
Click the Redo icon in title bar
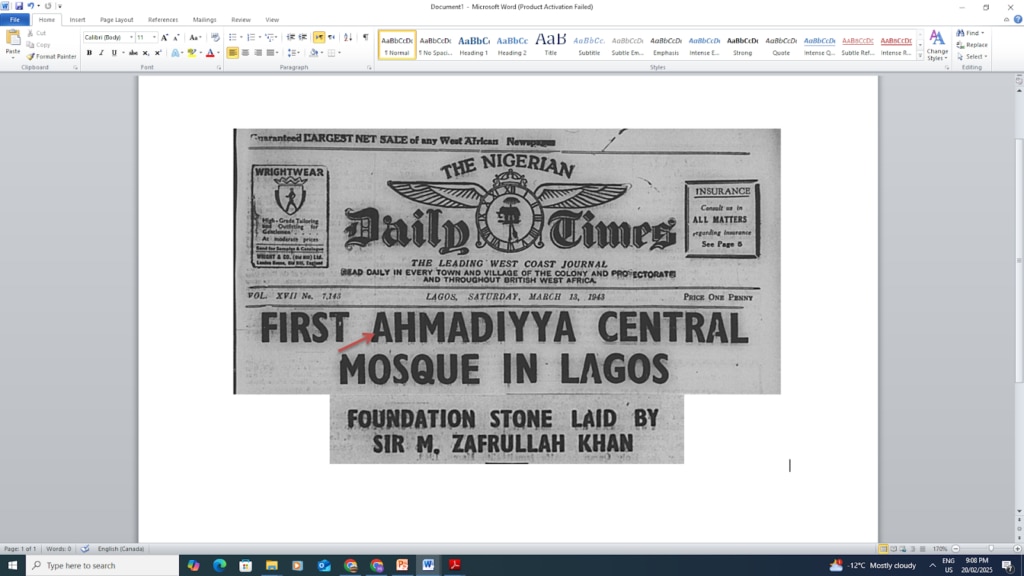48,6
